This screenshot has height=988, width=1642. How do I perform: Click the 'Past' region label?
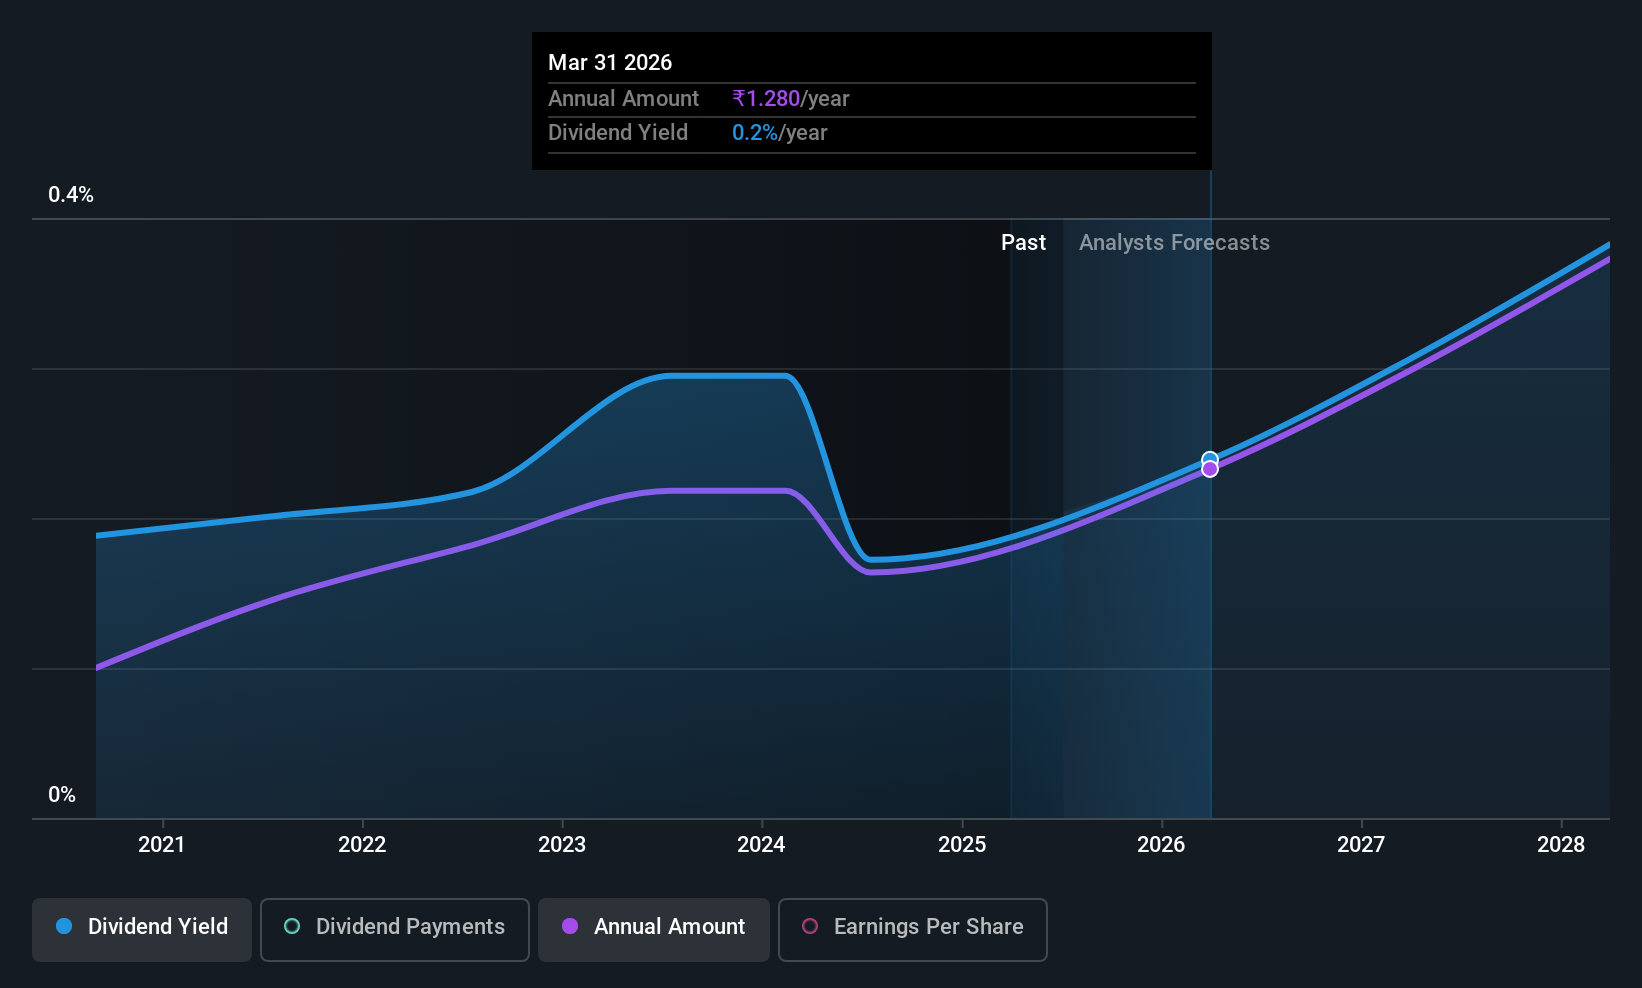pyautogui.click(x=1024, y=243)
